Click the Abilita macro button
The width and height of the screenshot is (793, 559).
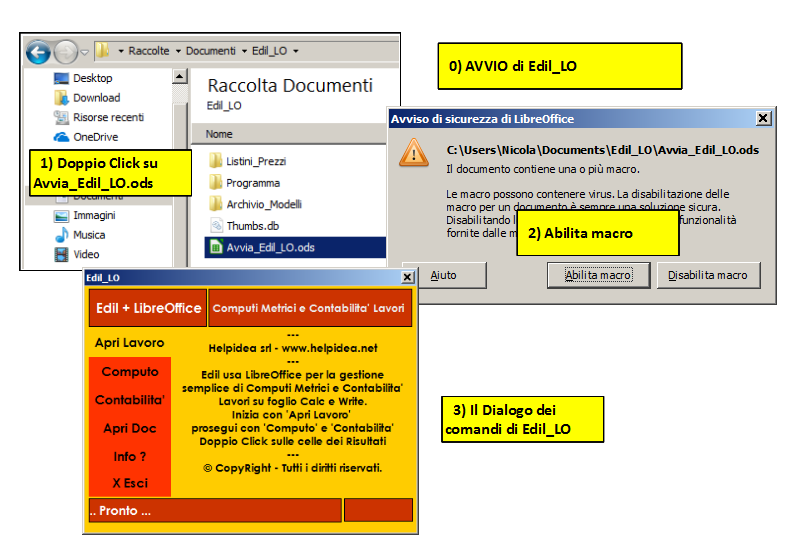(x=598, y=275)
